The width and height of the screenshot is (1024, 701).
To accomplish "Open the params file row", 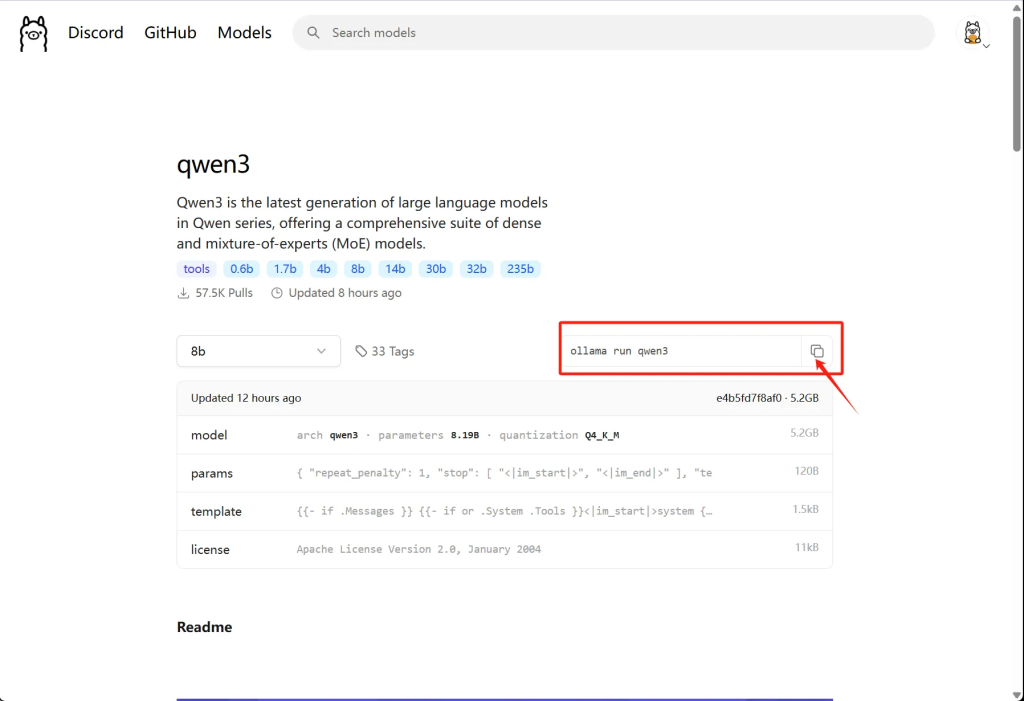I will tap(504, 473).
